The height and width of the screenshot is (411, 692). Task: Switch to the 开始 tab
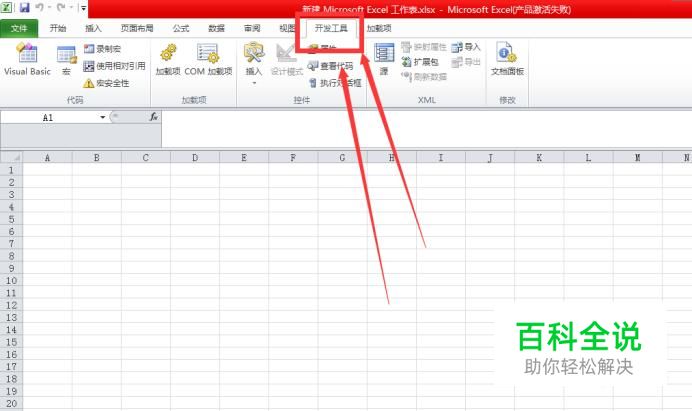coord(58,28)
